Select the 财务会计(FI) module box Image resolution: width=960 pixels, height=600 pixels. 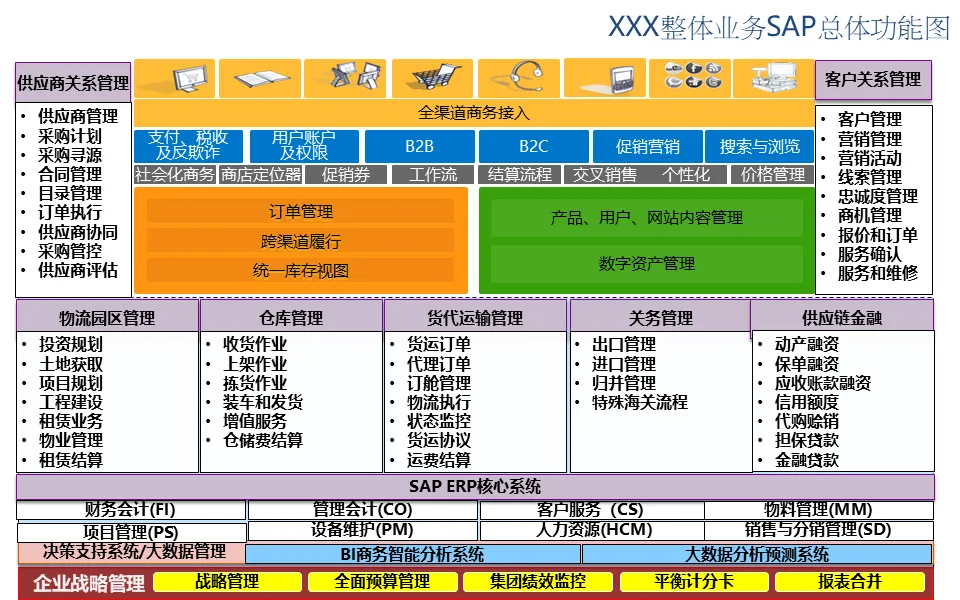point(130,510)
